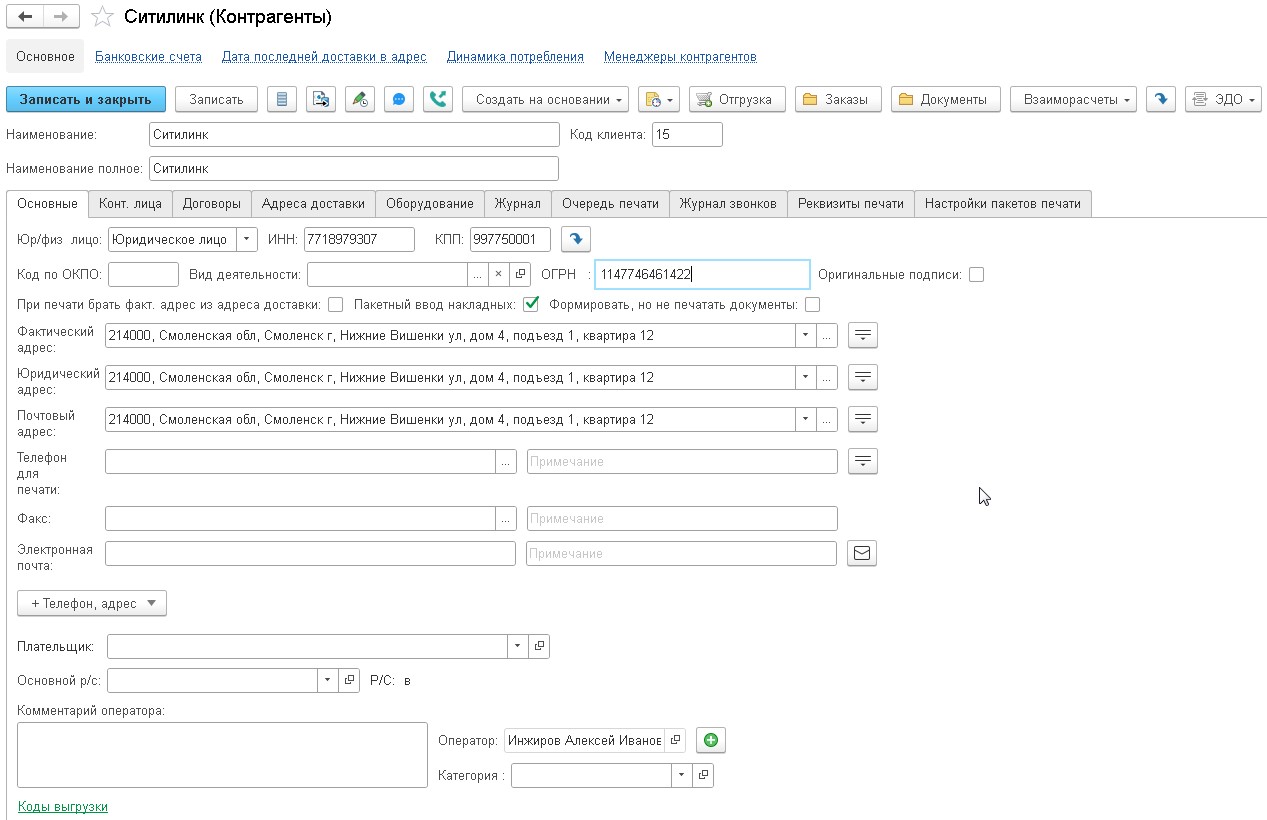Image resolution: width=1267 pixels, height=820 pixels.
Task: Open the Юр/физ лицо dropdown arrow
Action: [x=247, y=239]
